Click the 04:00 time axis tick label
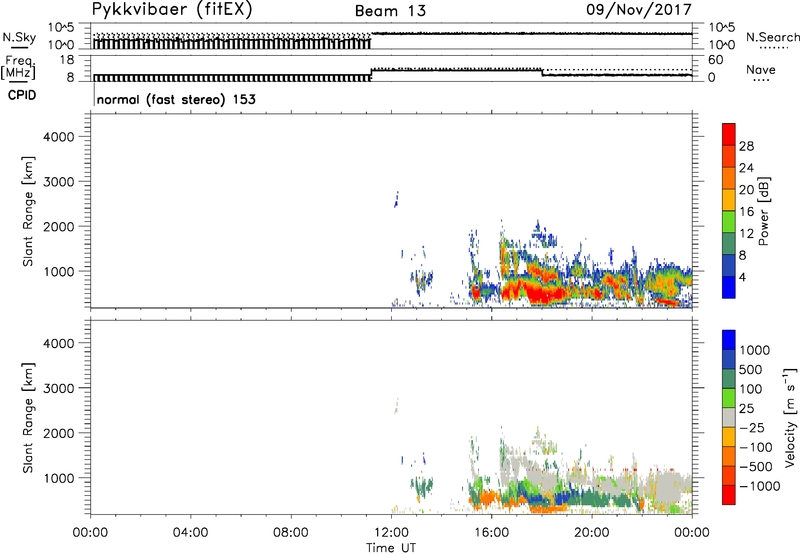This screenshot has height=554, width=800. tap(190, 533)
